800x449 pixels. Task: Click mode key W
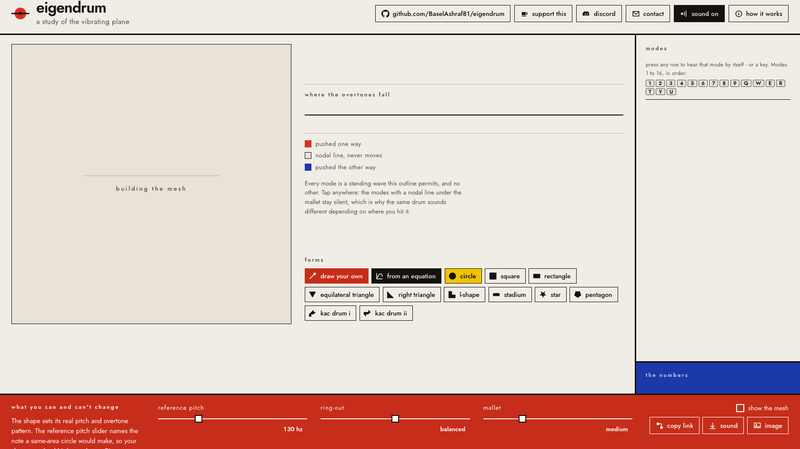tap(758, 83)
